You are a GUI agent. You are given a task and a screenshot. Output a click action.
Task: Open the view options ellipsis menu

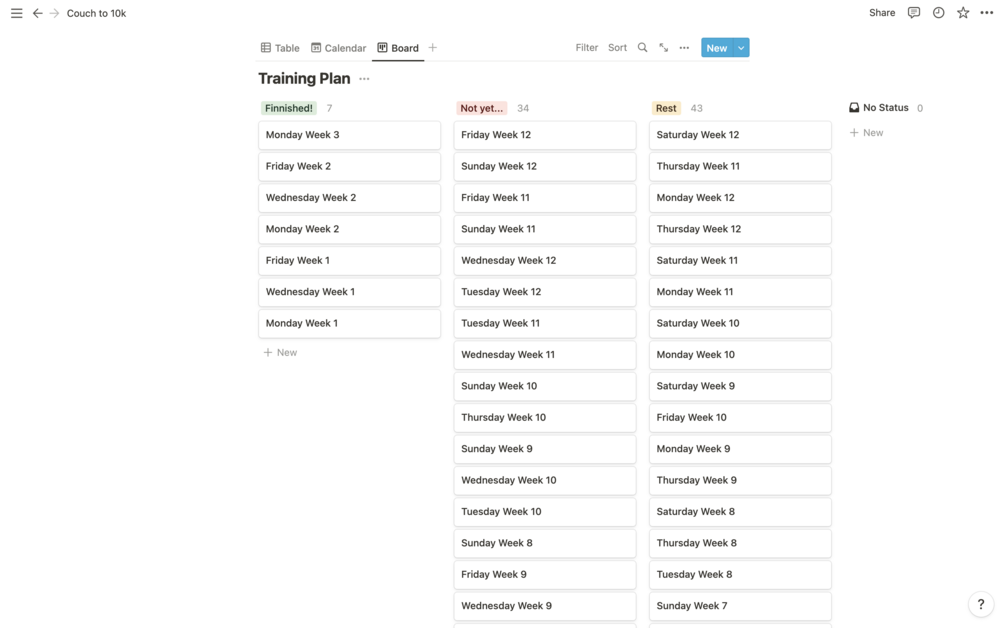(684, 48)
